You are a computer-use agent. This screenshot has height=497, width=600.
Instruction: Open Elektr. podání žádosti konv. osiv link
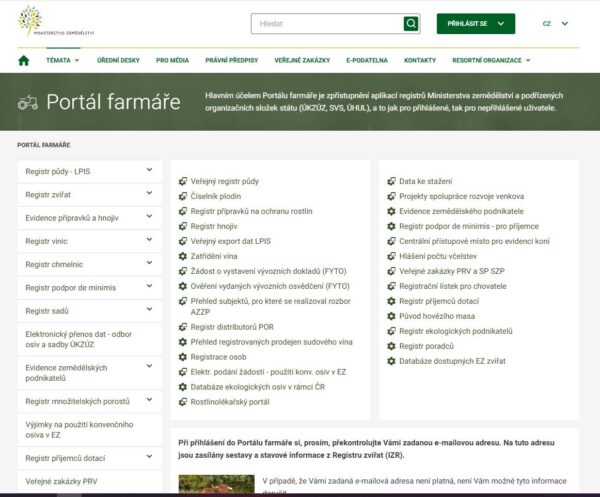click(x=268, y=372)
